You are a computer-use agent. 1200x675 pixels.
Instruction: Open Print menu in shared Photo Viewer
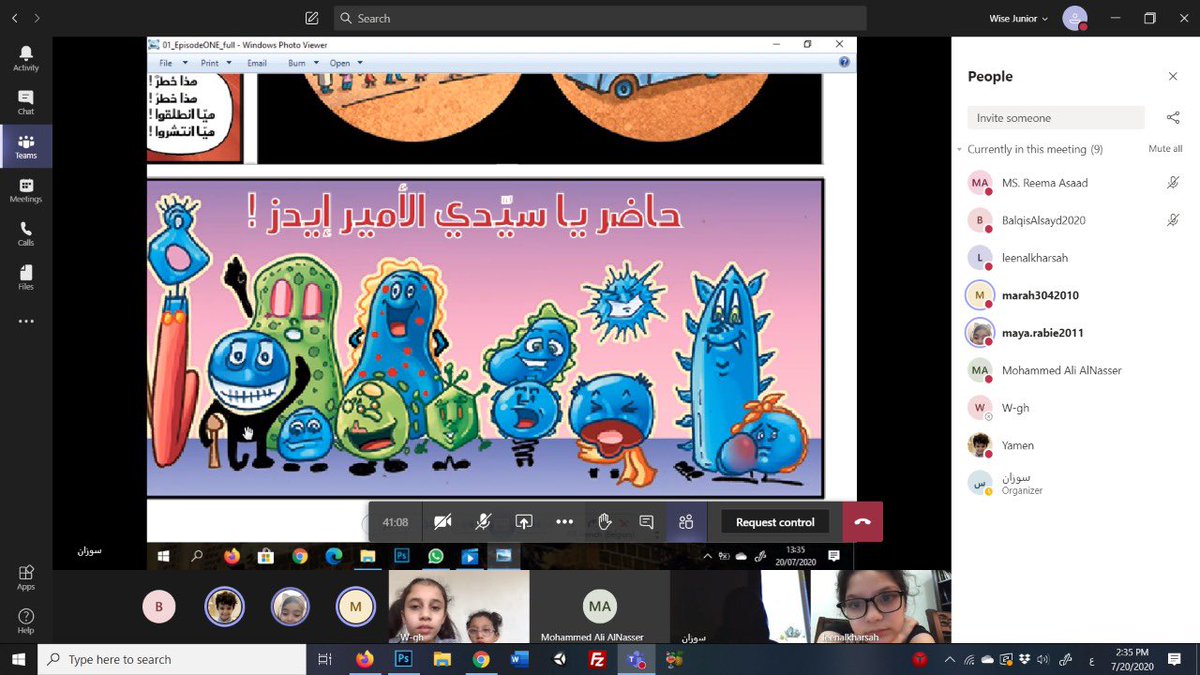[215, 63]
